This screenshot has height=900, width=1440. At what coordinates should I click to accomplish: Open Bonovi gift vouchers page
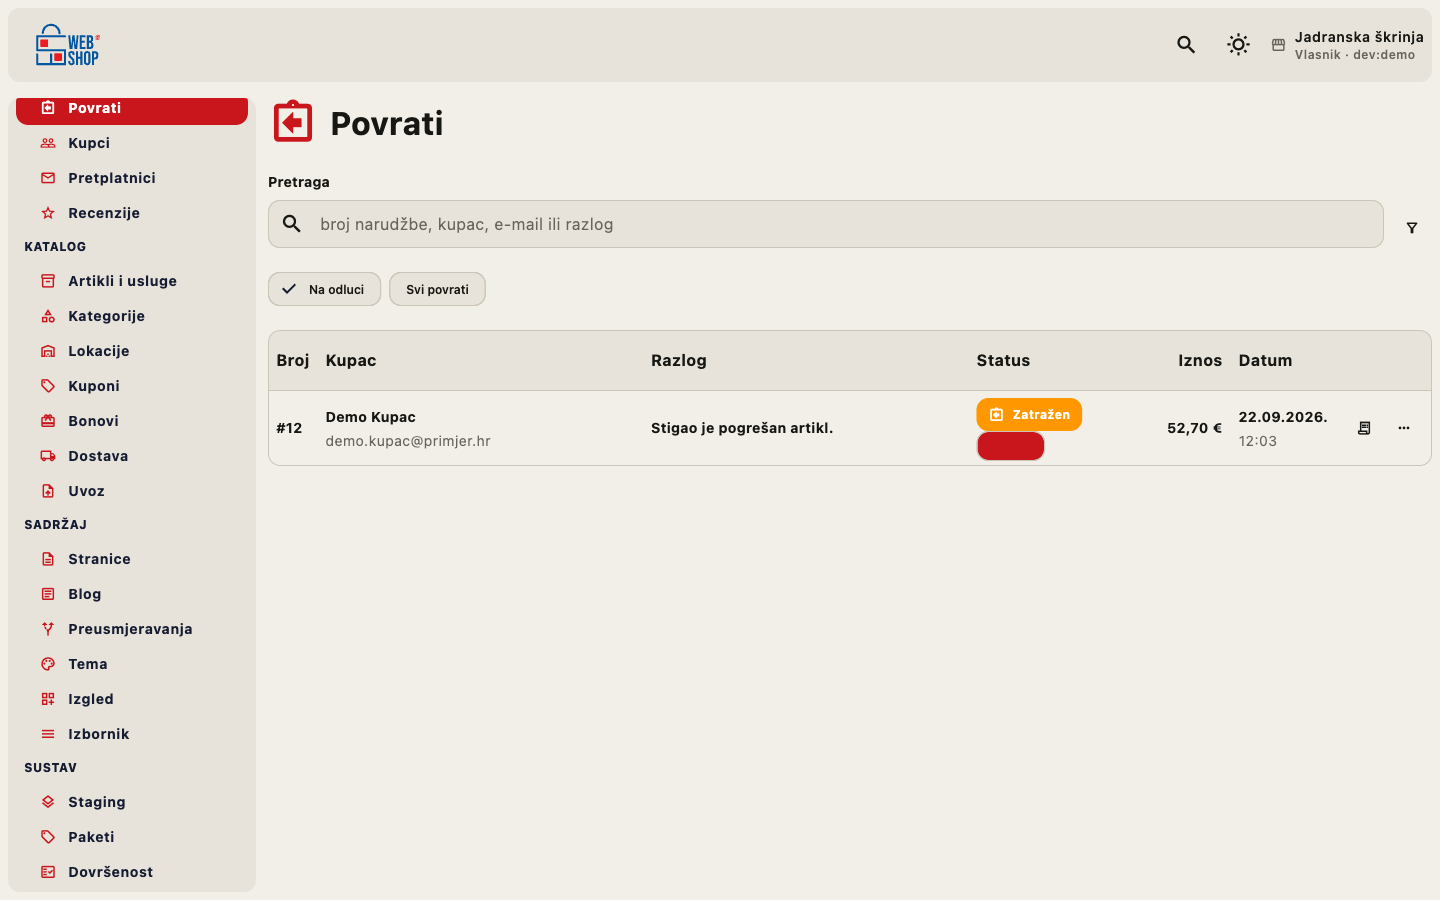132,421
